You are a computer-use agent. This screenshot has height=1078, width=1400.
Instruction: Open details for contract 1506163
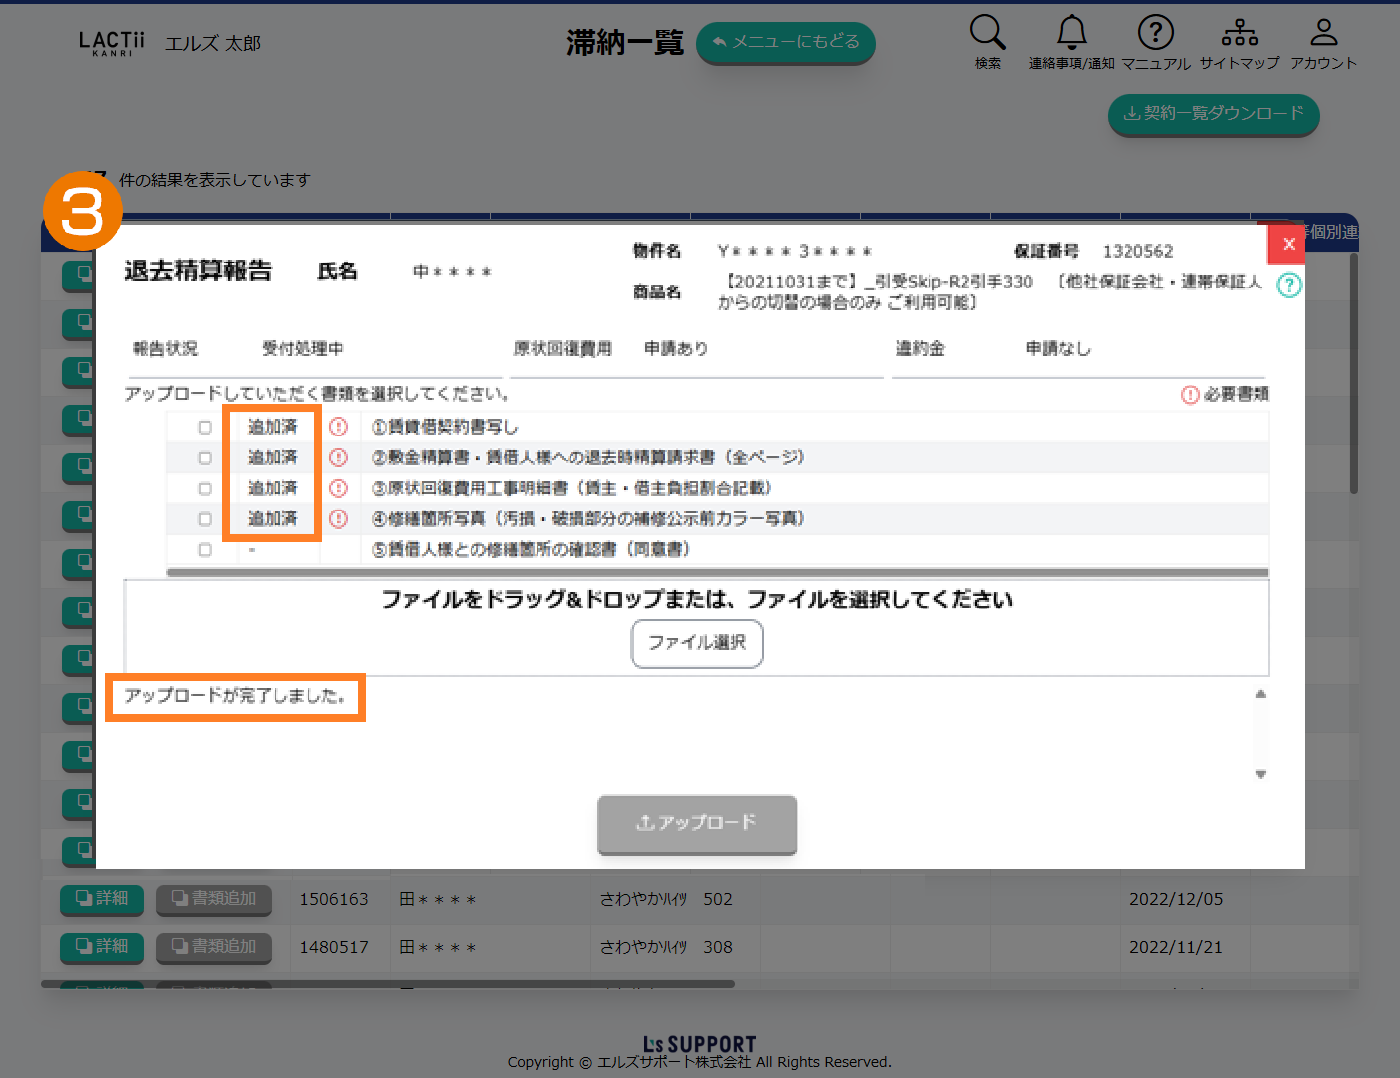pyautogui.click(x=102, y=899)
